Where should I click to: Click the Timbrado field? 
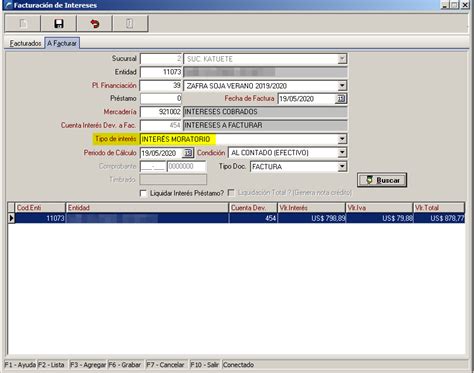tap(173, 180)
